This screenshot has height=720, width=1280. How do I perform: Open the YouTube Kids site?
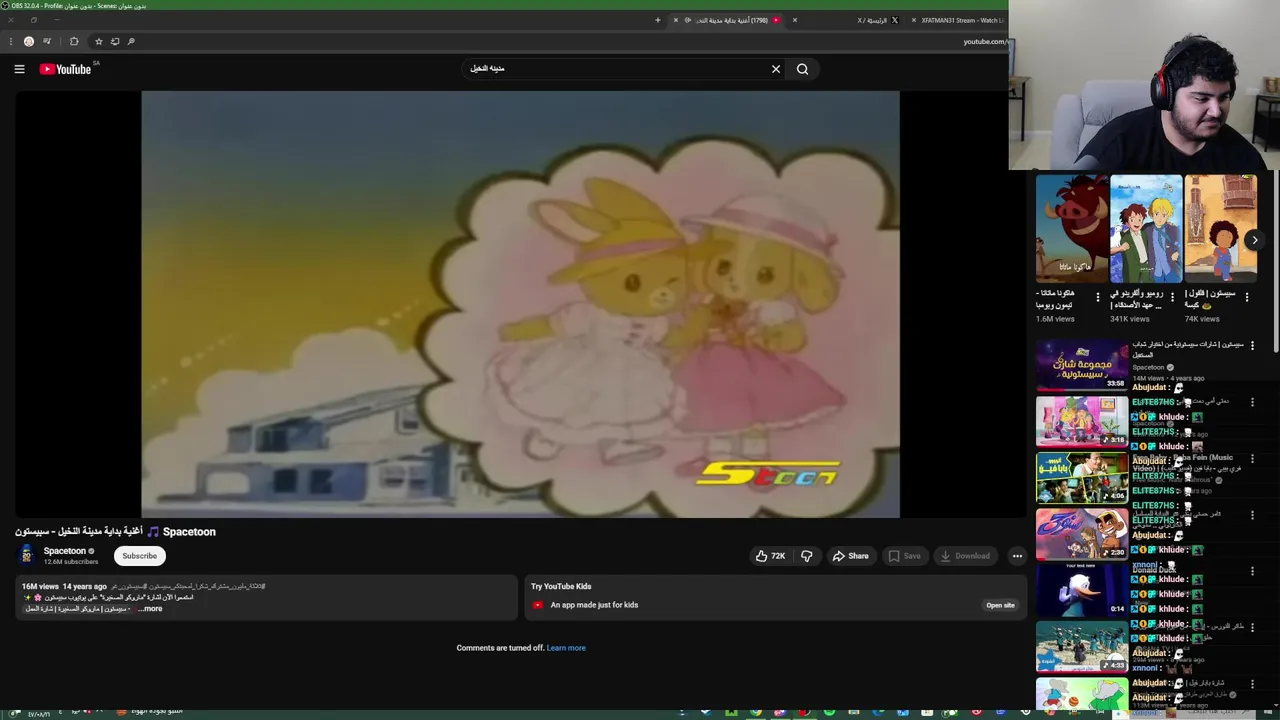(1000, 605)
